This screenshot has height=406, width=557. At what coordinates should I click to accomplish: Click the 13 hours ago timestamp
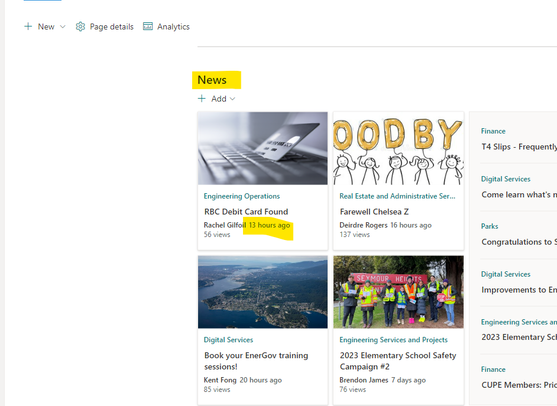pos(269,225)
